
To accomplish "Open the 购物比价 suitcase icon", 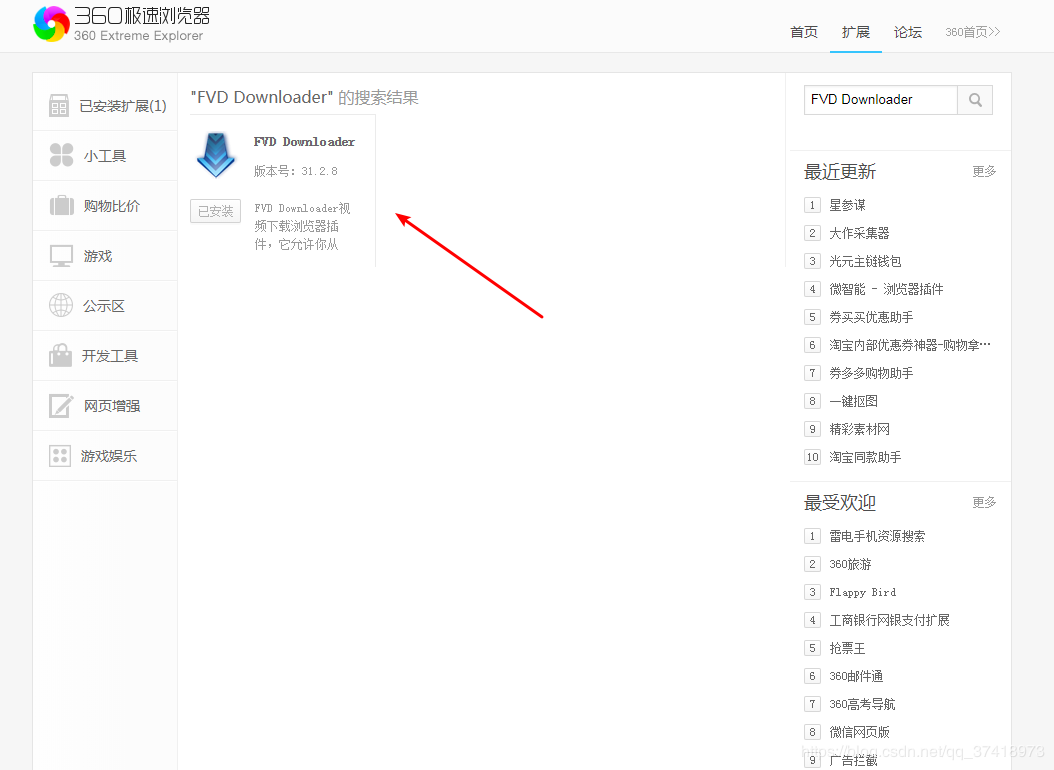I will pyautogui.click(x=62, y=206).
